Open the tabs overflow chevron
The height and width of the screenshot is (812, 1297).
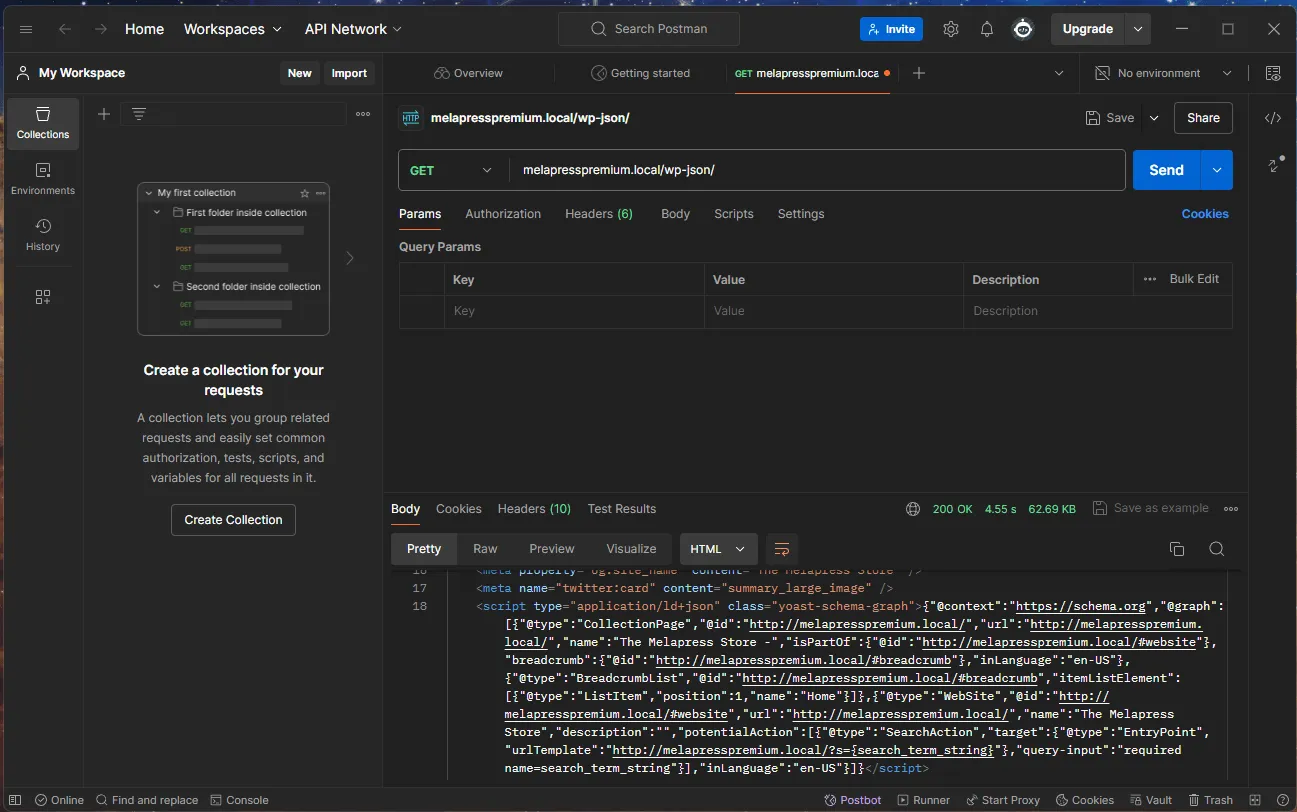(x=1059, y=73)
